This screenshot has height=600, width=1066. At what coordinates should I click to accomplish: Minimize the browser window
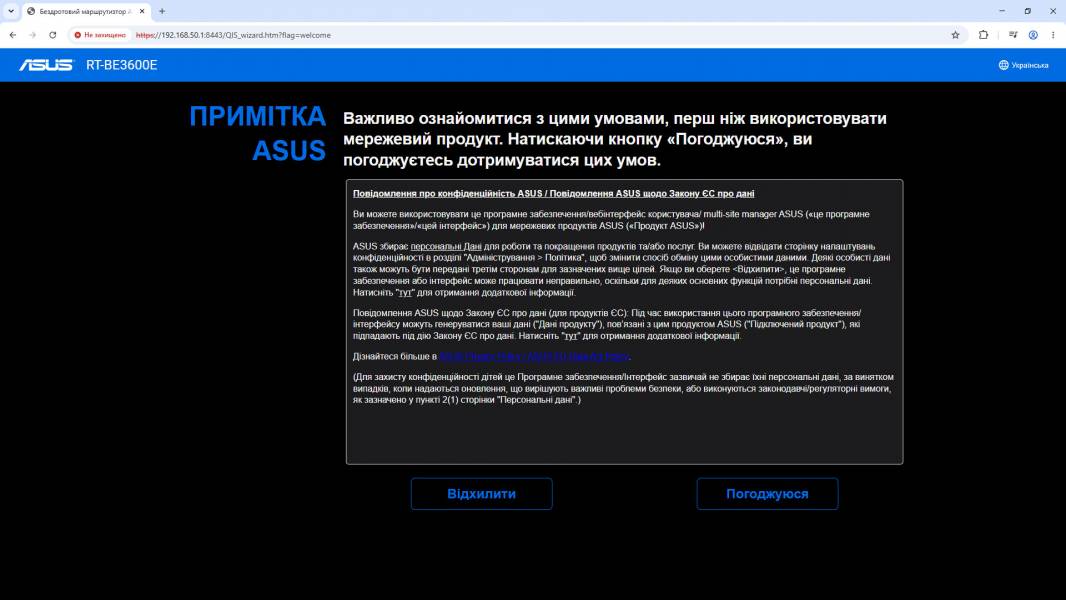click(1002, 11)
